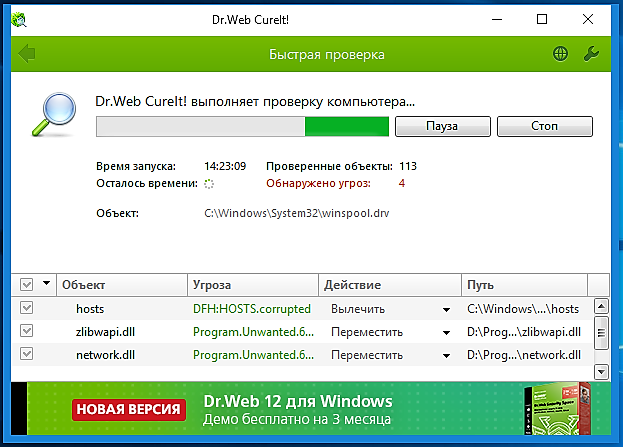
Task: Click the Dr.Web CureIt! title bar icon
Action: point(19,19)
